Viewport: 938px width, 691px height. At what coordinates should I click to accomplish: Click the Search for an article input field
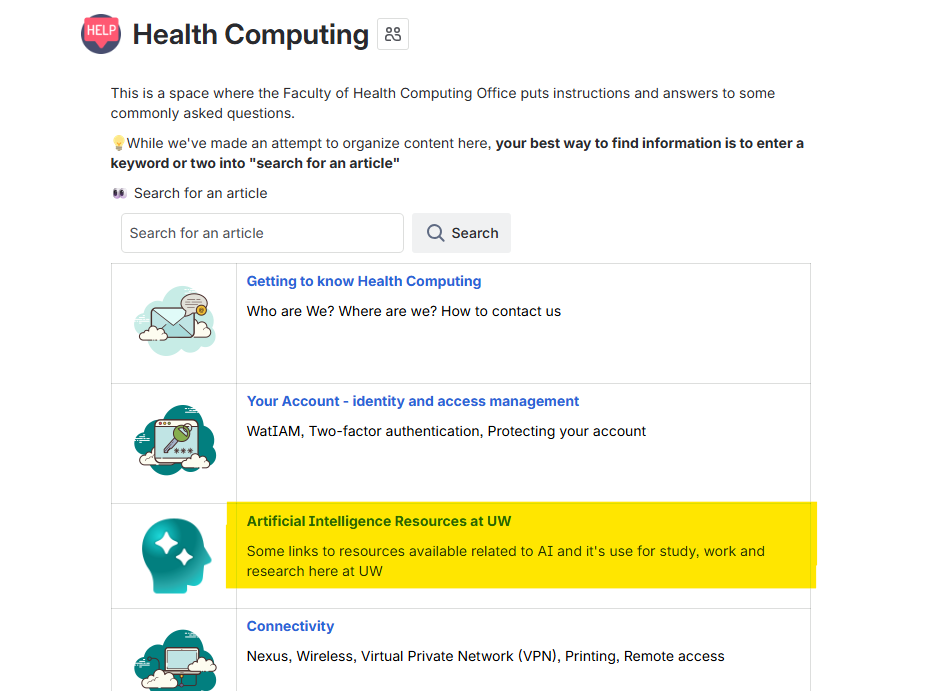click(261, 232)
